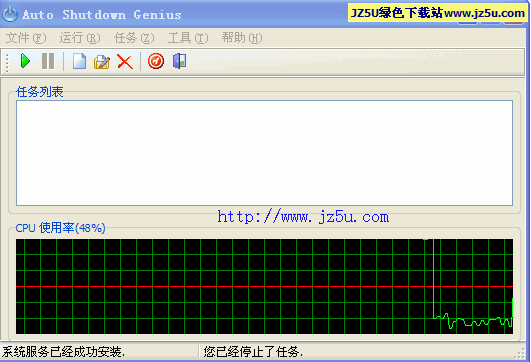Click the status message 您已经停止了任务

click(253, 352)
